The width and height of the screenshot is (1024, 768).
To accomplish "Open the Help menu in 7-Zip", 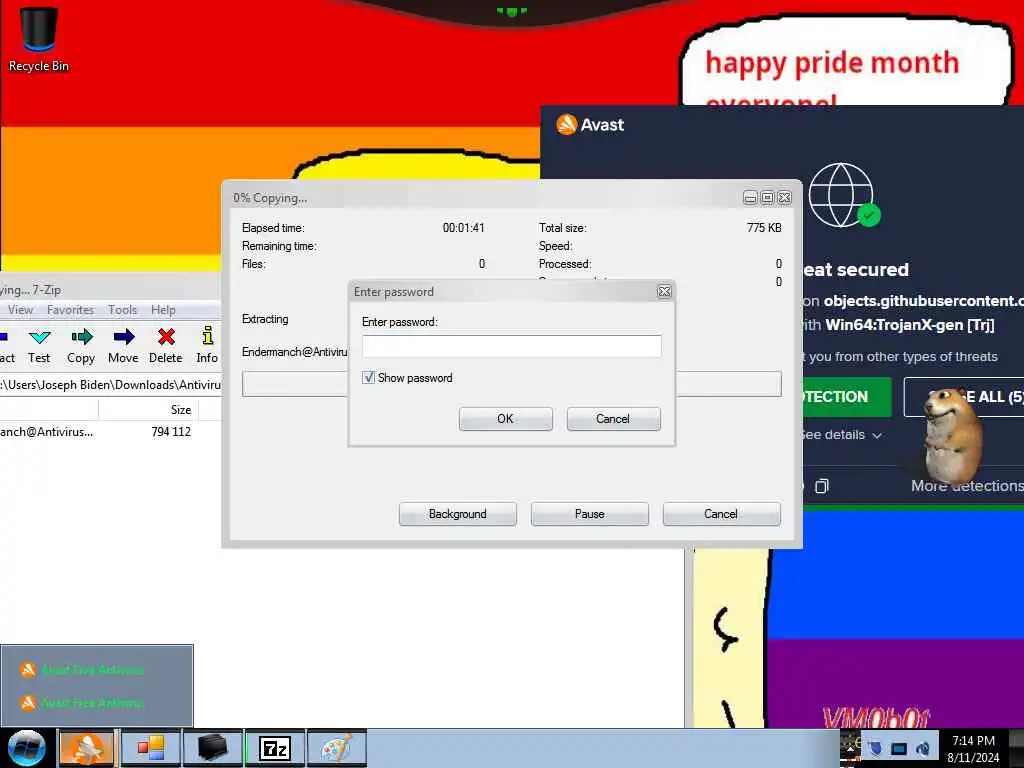I will coord(163,310).
